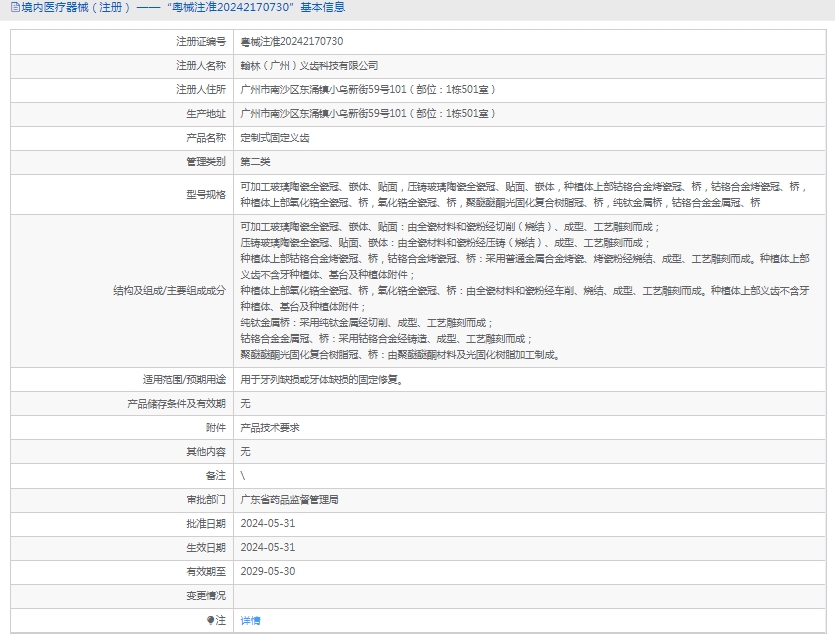
Task: Select registration number value 粤械注准20242170730
Action: coord(292,42)
